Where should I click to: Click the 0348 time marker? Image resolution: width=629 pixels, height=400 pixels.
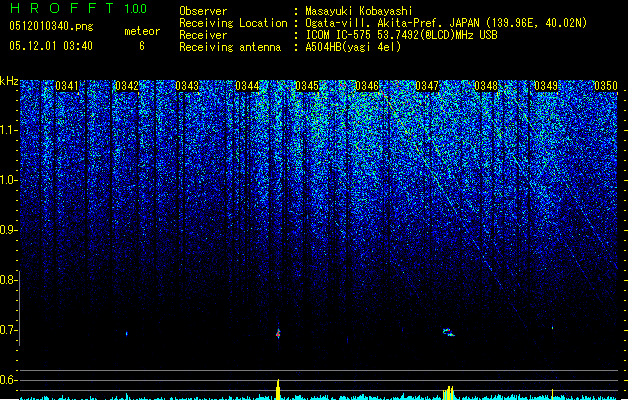(486, 86)
